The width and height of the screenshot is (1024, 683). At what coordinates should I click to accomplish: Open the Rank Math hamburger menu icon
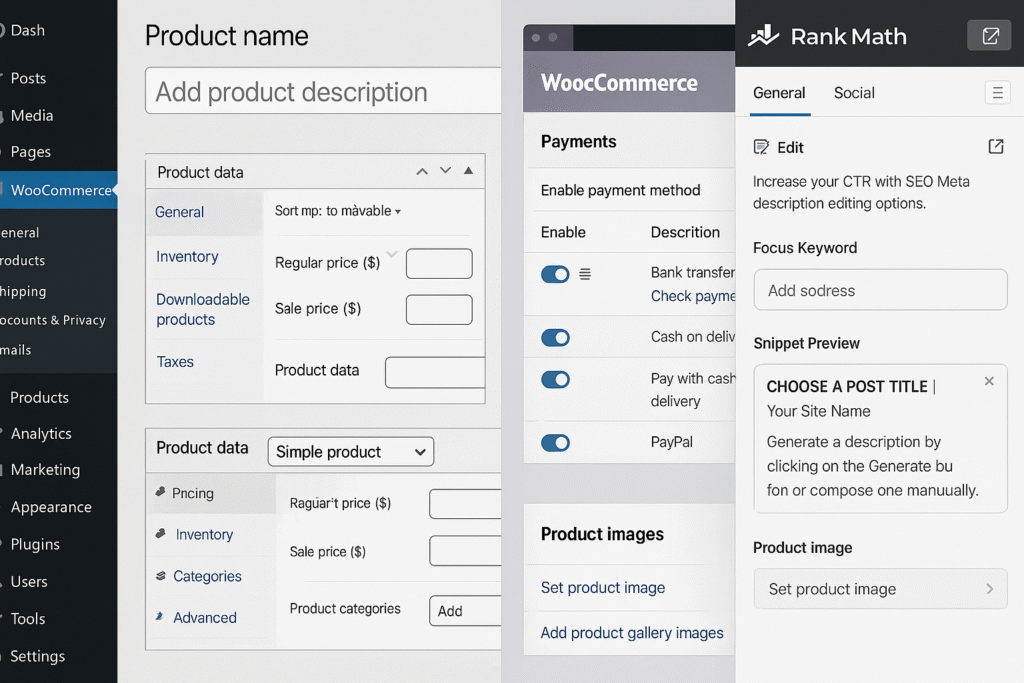[x=997, y=93]
